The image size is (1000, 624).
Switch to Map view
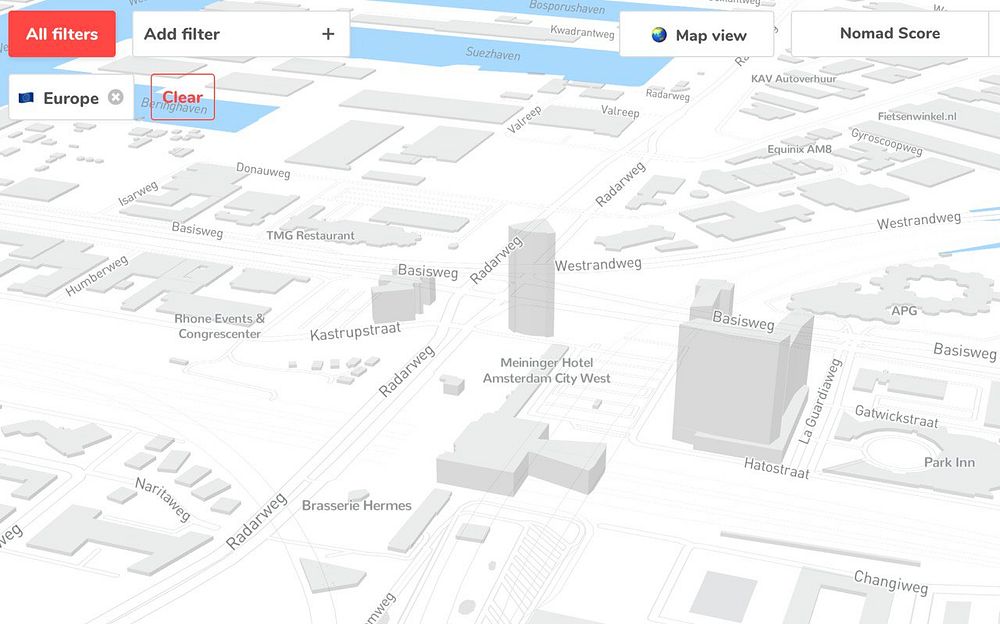point(696,34)
